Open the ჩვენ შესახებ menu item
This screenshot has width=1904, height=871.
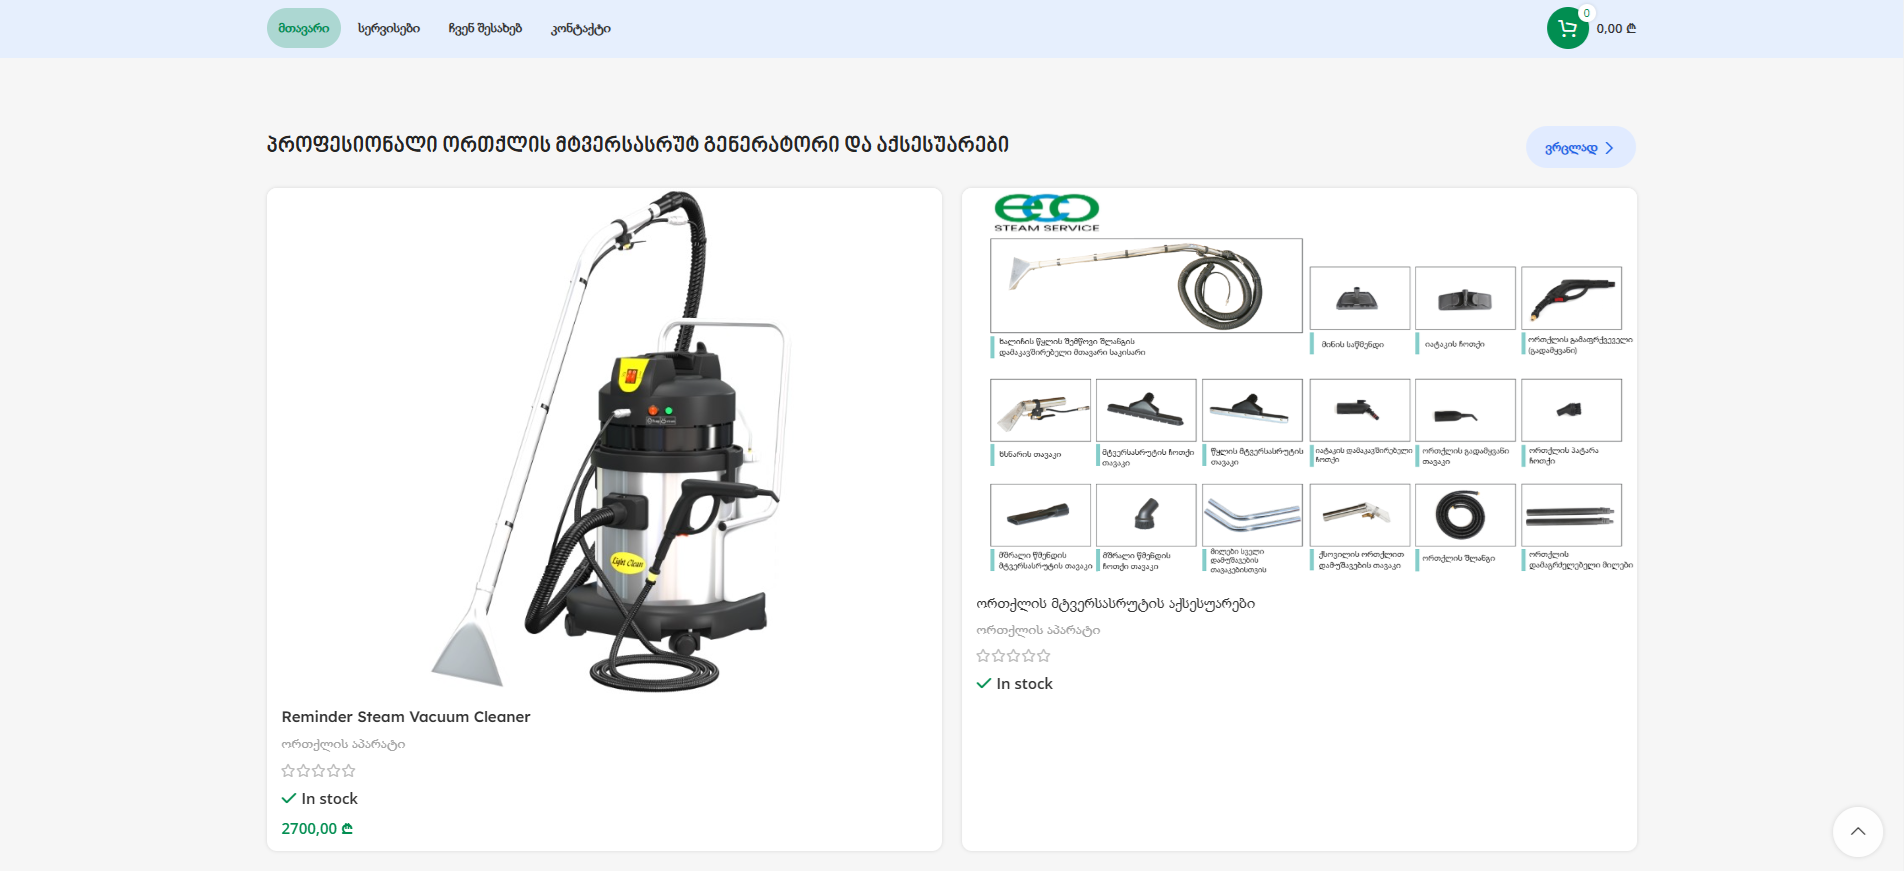pos(485,28)
